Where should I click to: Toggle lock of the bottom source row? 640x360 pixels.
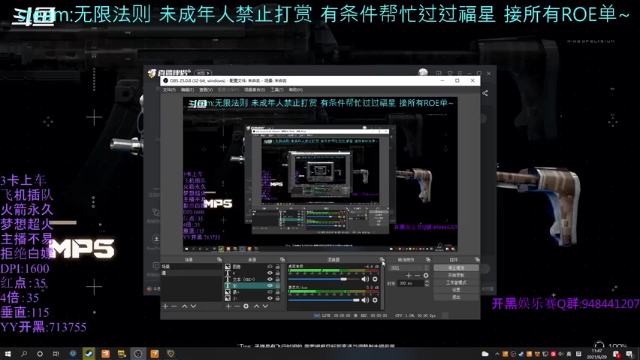(x=278, y=298)
